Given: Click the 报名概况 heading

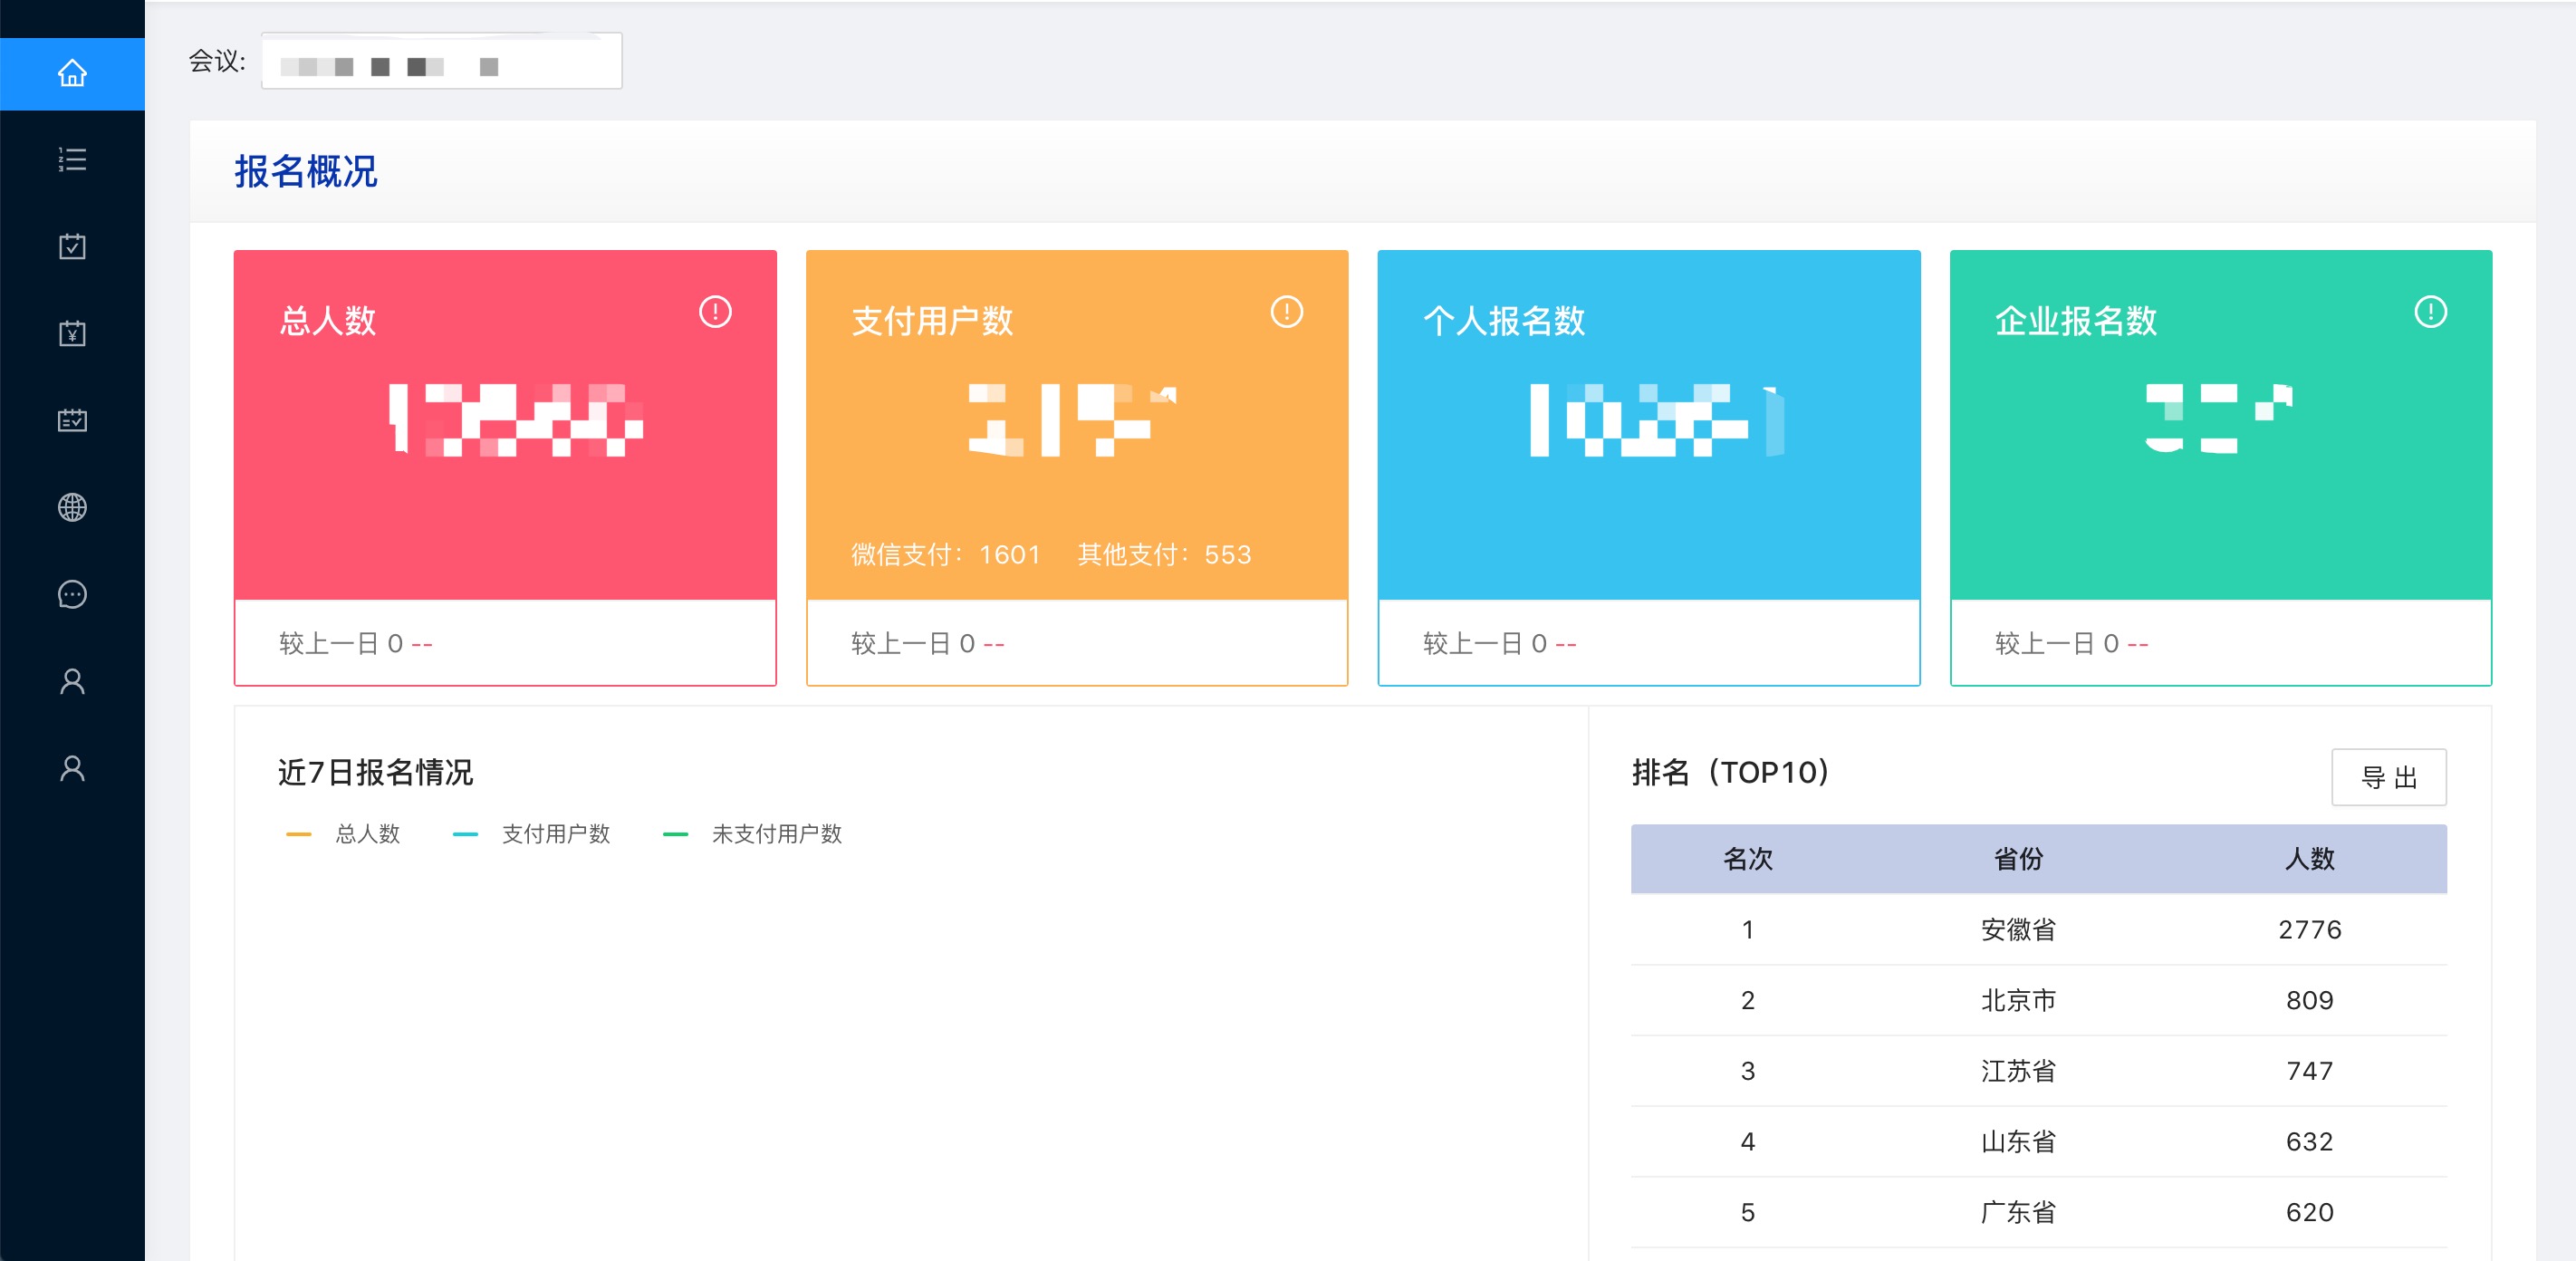Looking at the screenshot, I should click(x=306, y=172).
